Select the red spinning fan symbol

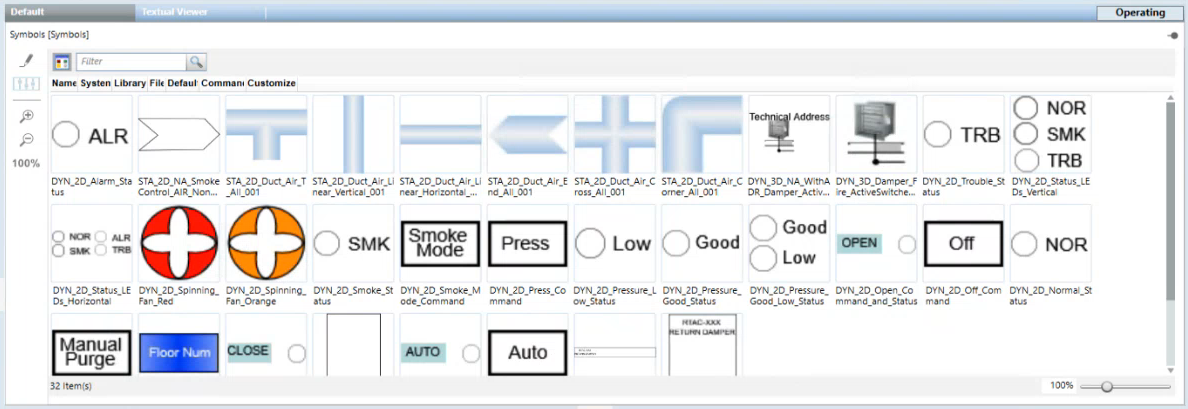point(177,244)
